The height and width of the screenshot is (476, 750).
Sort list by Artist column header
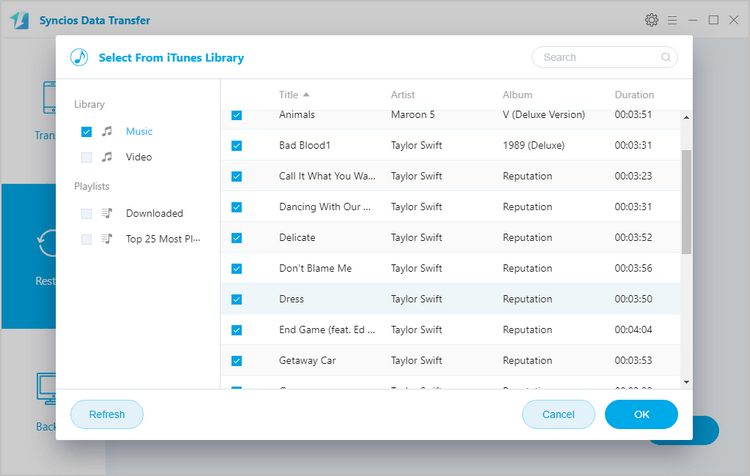pyautogui.click(x=402, y=95)
